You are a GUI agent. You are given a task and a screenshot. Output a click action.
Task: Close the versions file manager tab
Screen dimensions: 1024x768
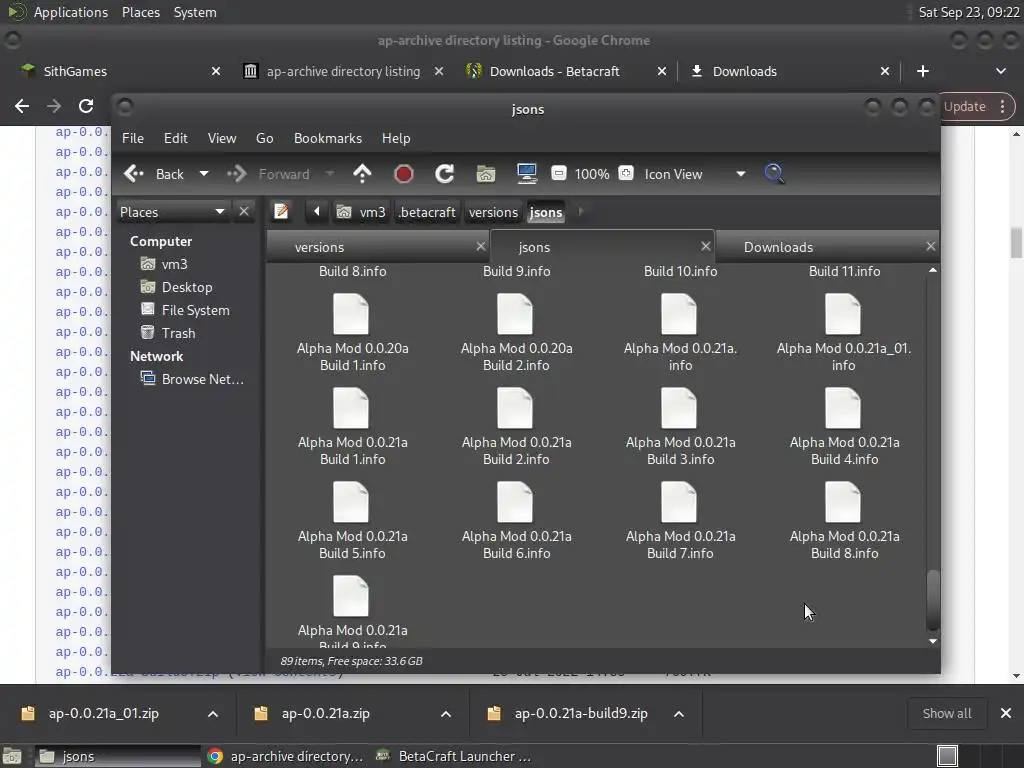coord(481,246)
